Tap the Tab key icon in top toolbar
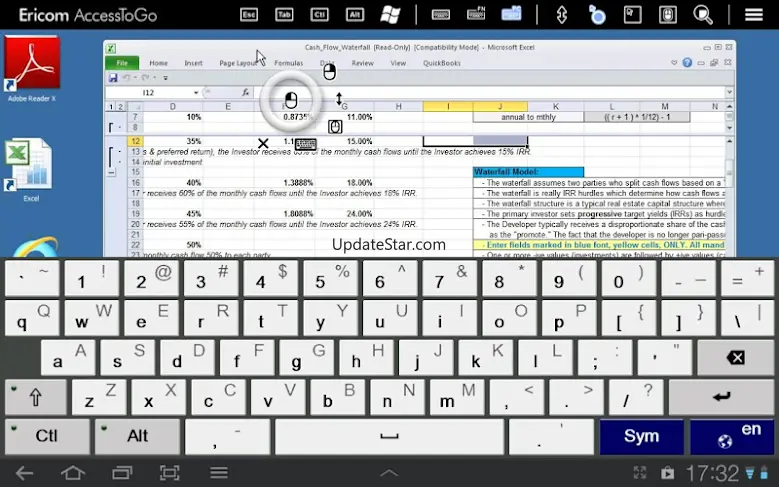779x487 pixels. pyautogui.click(x=284, y=14)
